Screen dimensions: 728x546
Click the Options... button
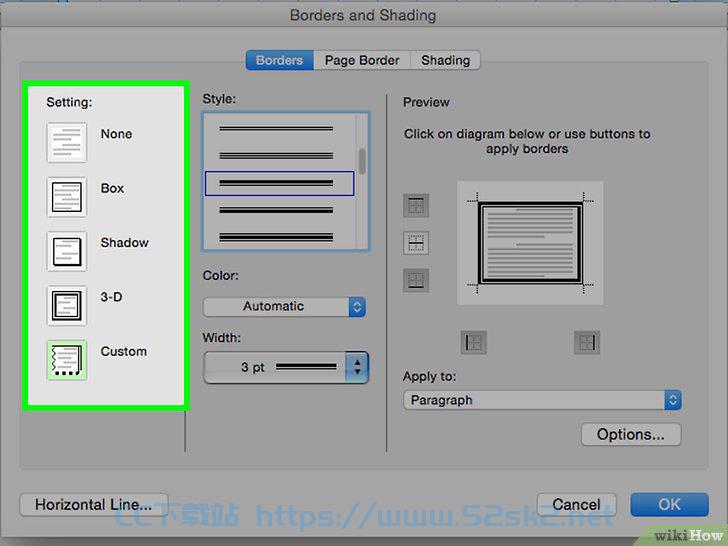[x=631, y=435]
